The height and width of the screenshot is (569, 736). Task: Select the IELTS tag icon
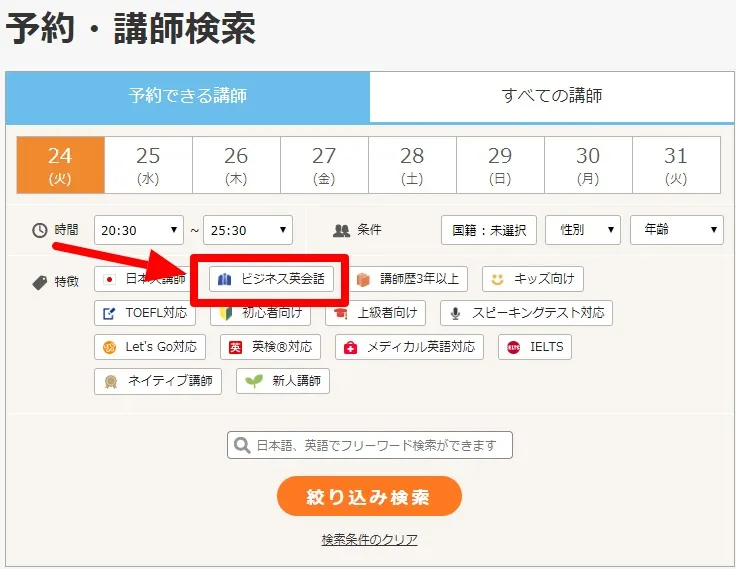pos(514,347)
